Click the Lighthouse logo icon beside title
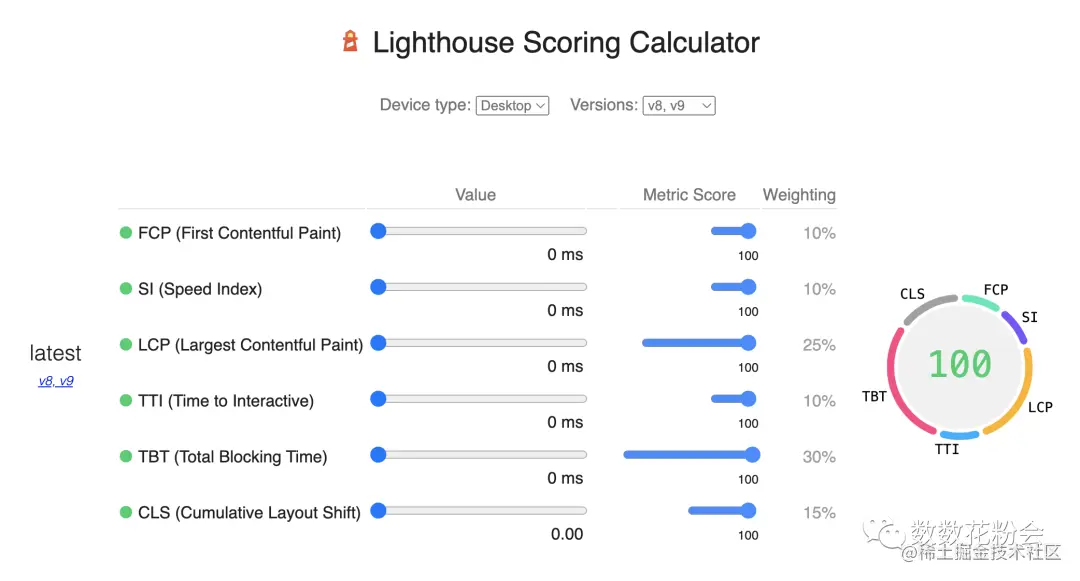Image resolution: width=1080 pixels, height=581 pixels. pos(351,41)
